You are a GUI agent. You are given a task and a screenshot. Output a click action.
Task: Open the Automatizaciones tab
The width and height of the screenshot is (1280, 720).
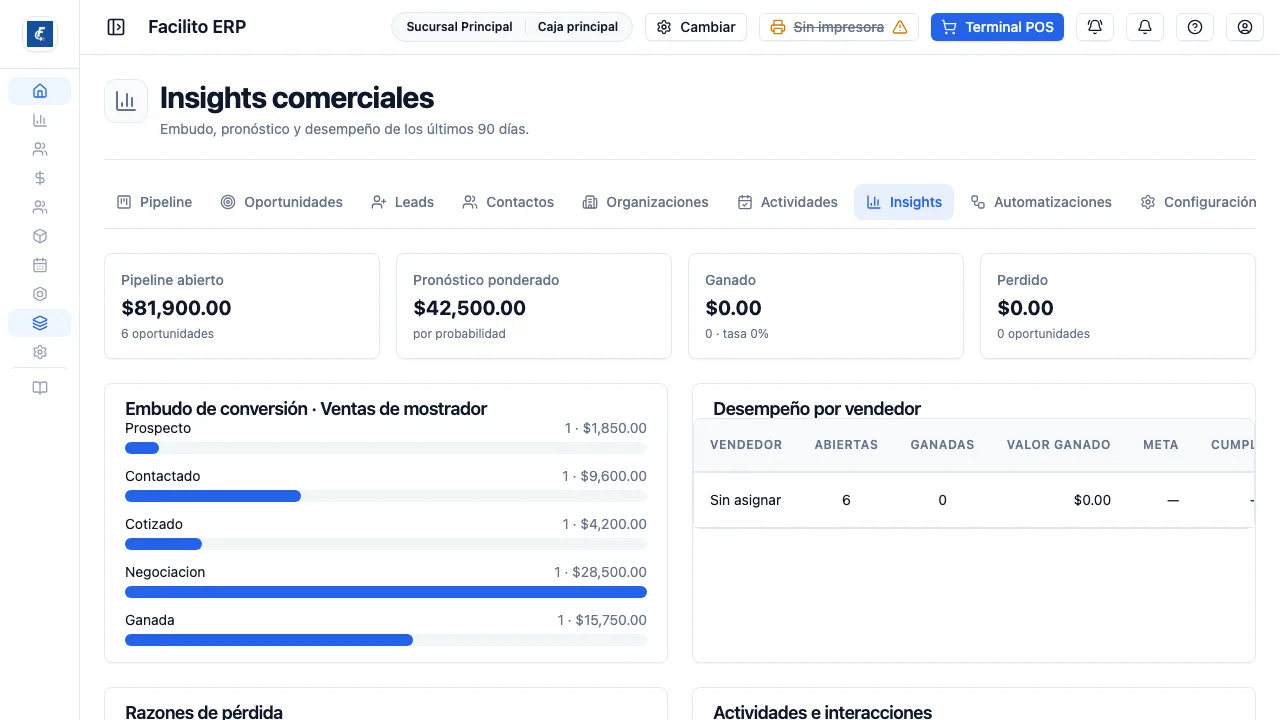click(x=1041, y=202)
